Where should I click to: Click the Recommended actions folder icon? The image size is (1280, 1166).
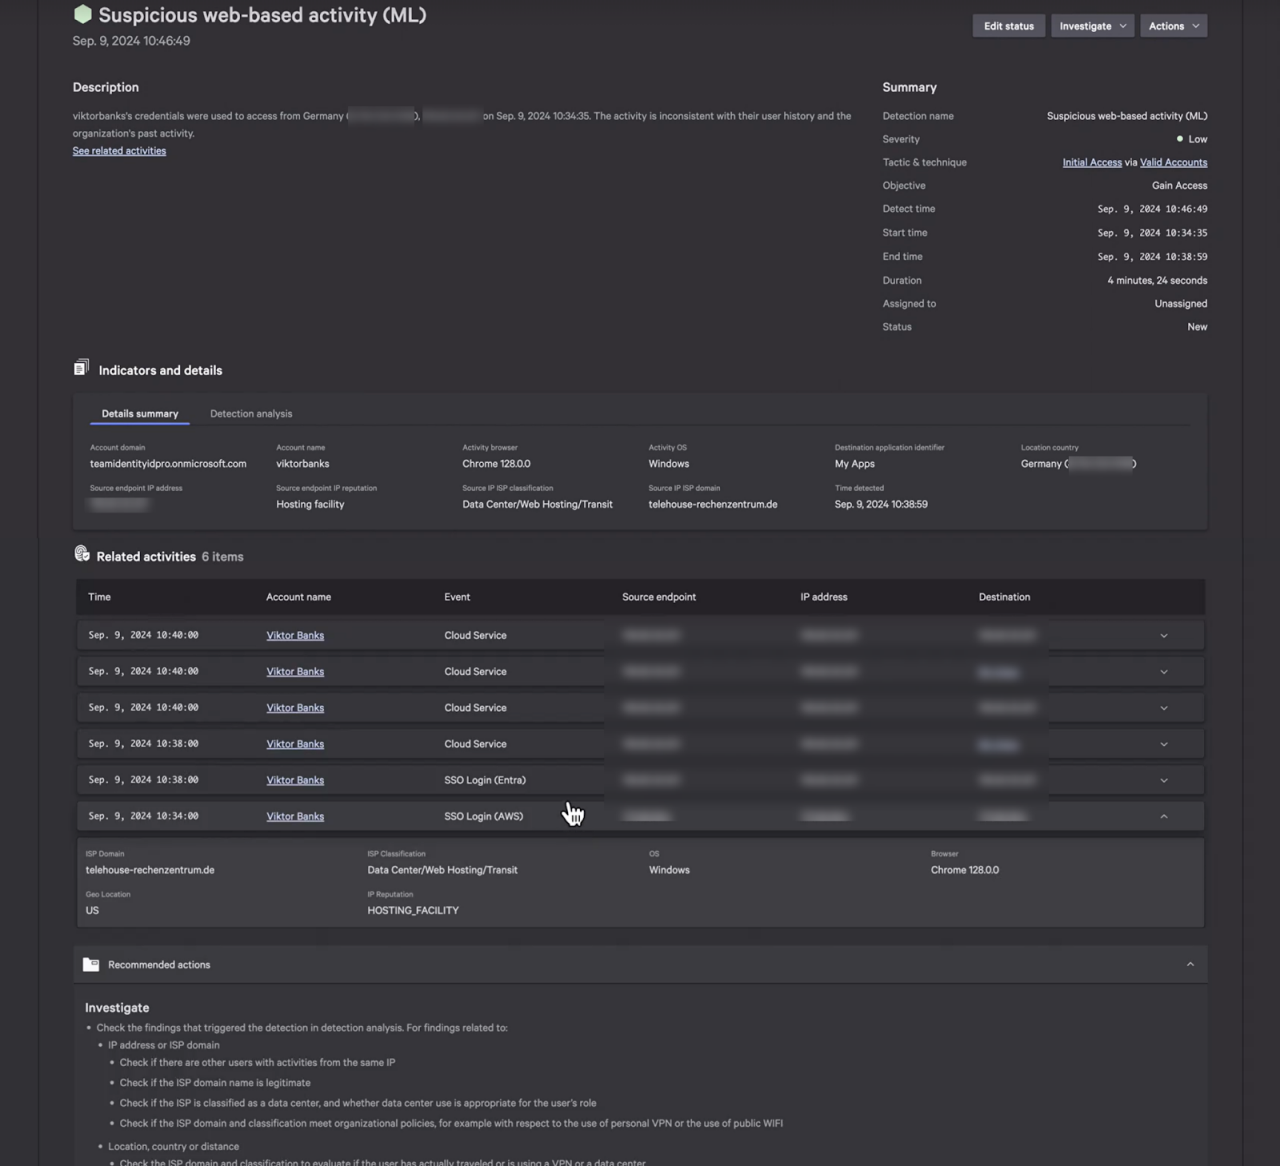(91, 964)
